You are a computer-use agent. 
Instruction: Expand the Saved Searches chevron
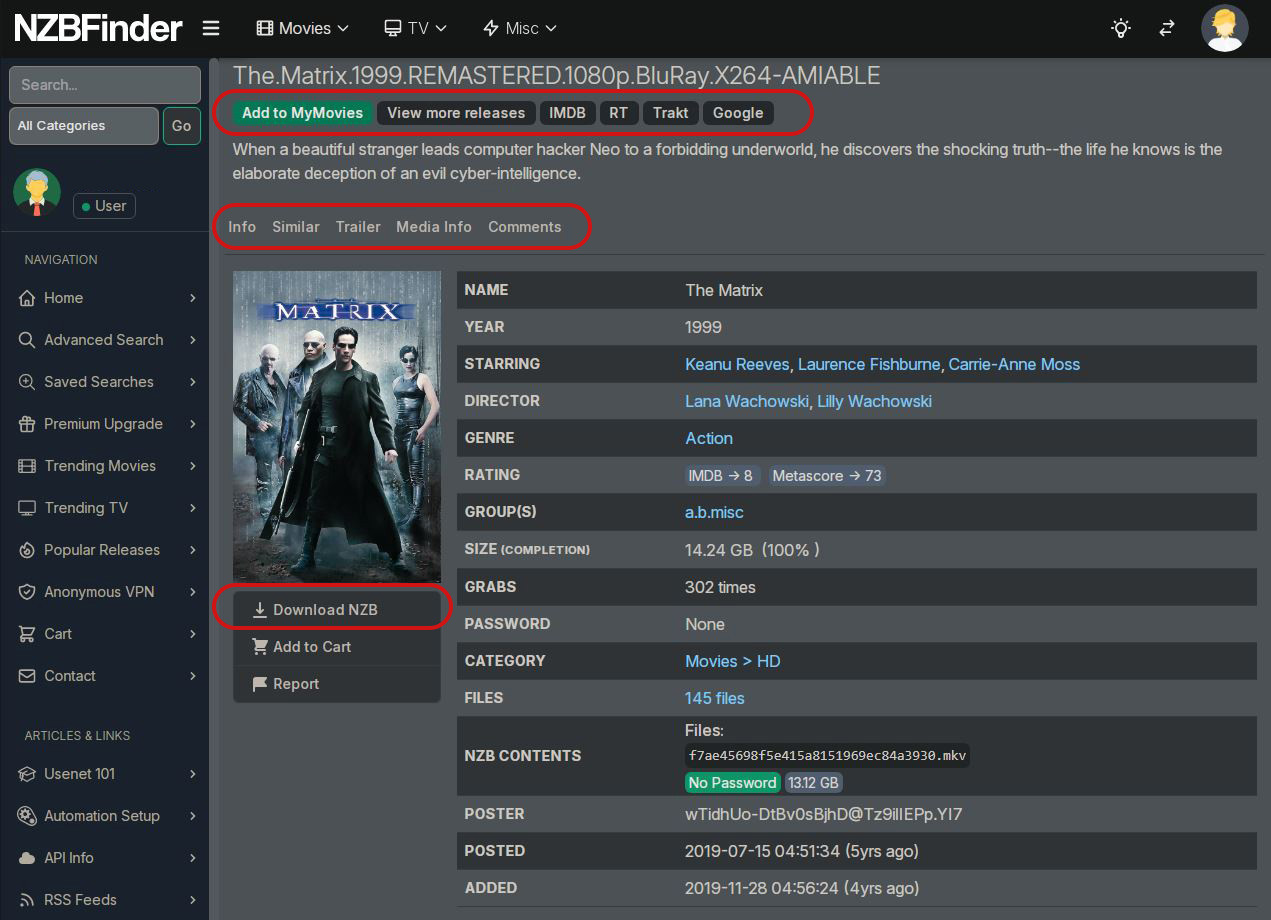tap(193, 382)
